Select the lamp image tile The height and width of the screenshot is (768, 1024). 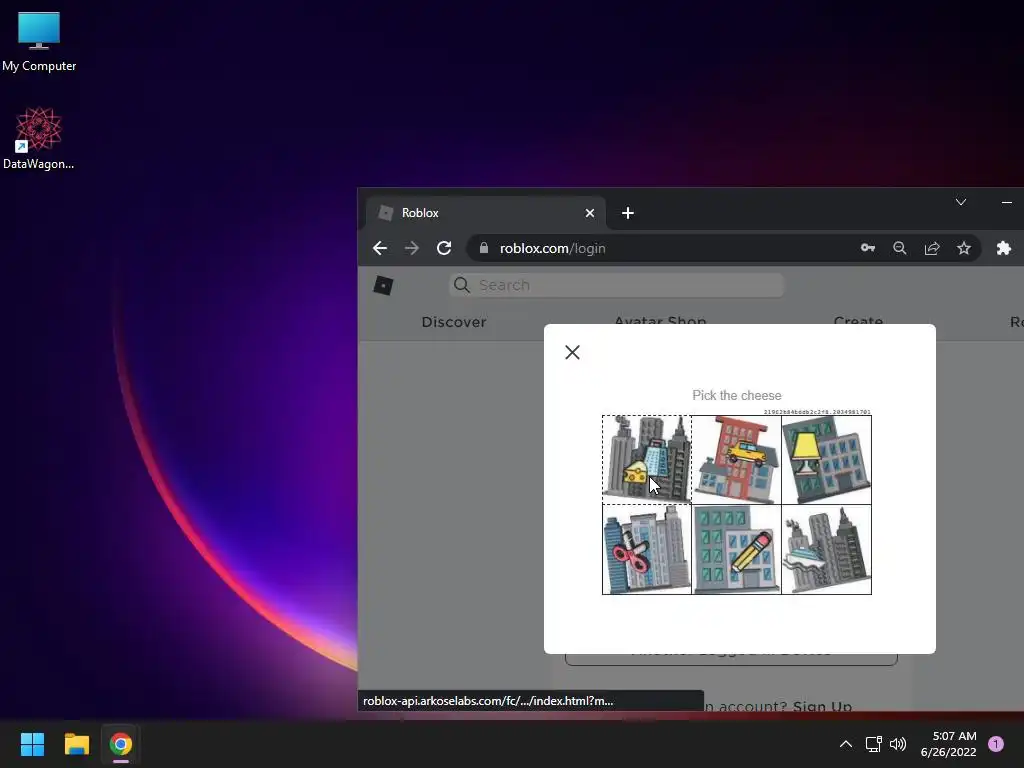(x=826, y=460)
